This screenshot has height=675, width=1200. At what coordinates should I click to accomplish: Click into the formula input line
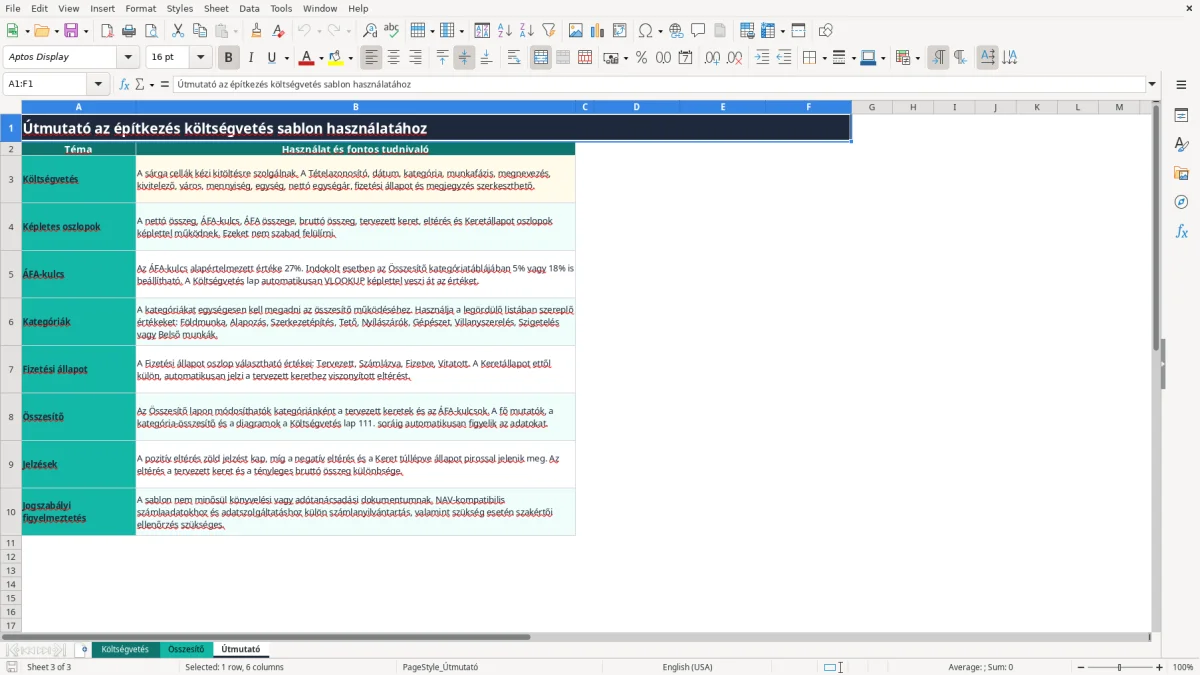pos(659,85)
